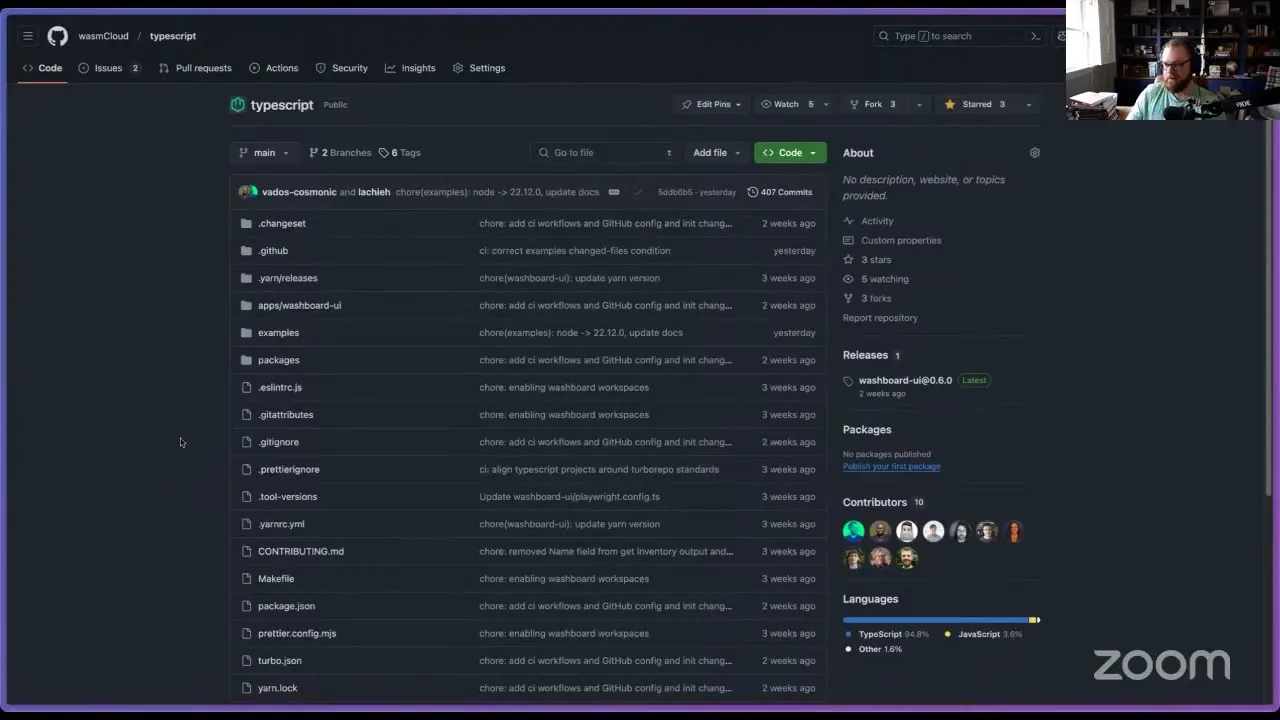Screen dimensions: 1280x720
Task: Open the wasmCloud organization link
Action: tap(104, 36)
